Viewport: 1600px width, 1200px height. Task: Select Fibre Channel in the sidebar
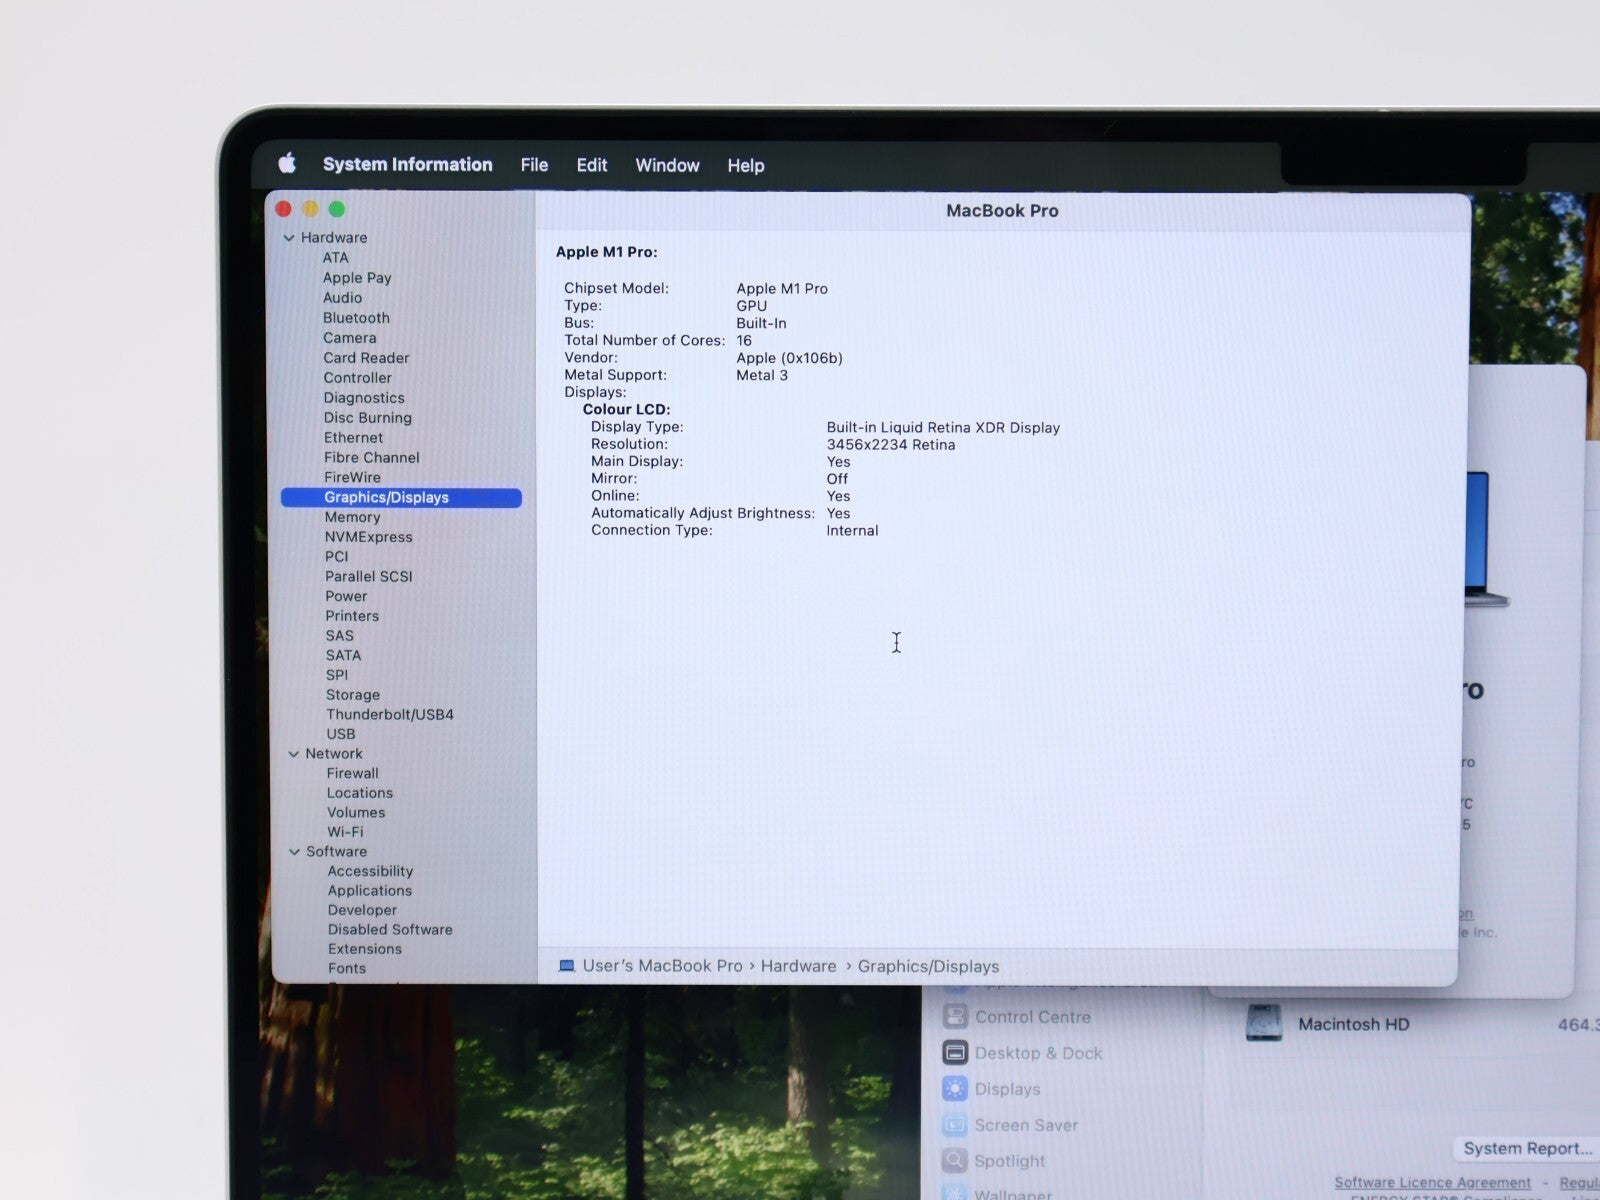click(371, 458)
